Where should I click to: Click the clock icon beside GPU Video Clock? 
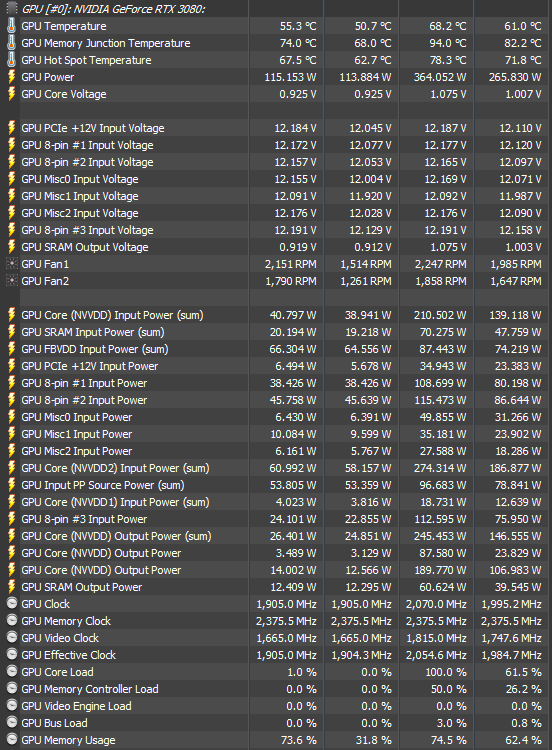pyautogui.click(x=11, y=638)
